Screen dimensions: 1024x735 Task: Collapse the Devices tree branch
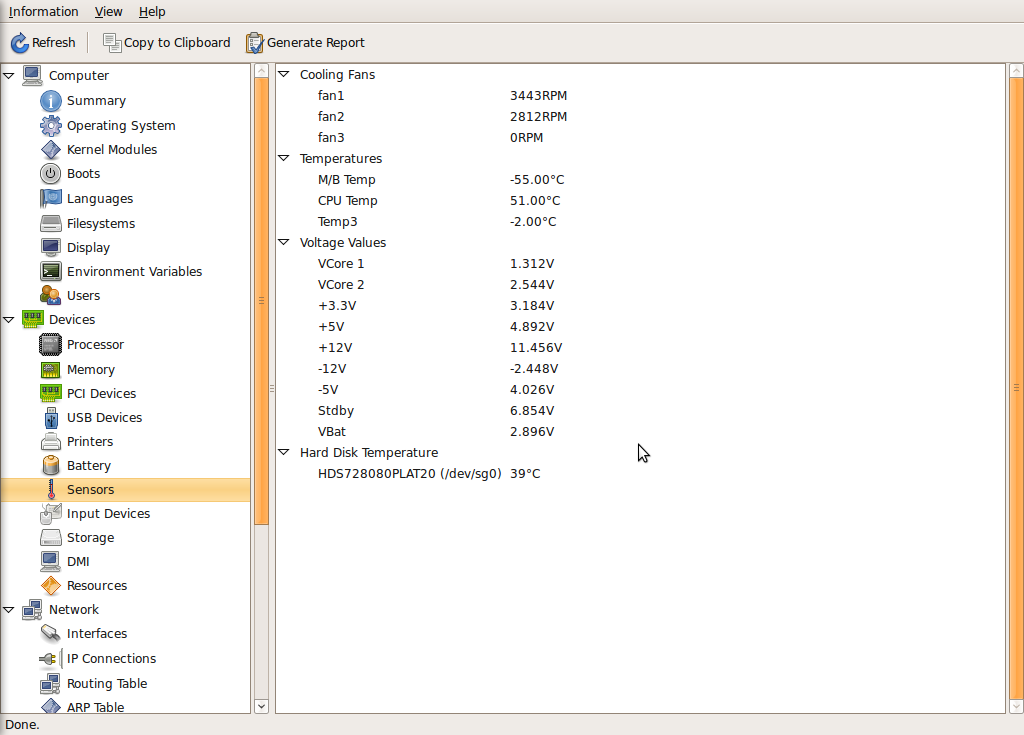pyautogui.click(x=8, y=319)
